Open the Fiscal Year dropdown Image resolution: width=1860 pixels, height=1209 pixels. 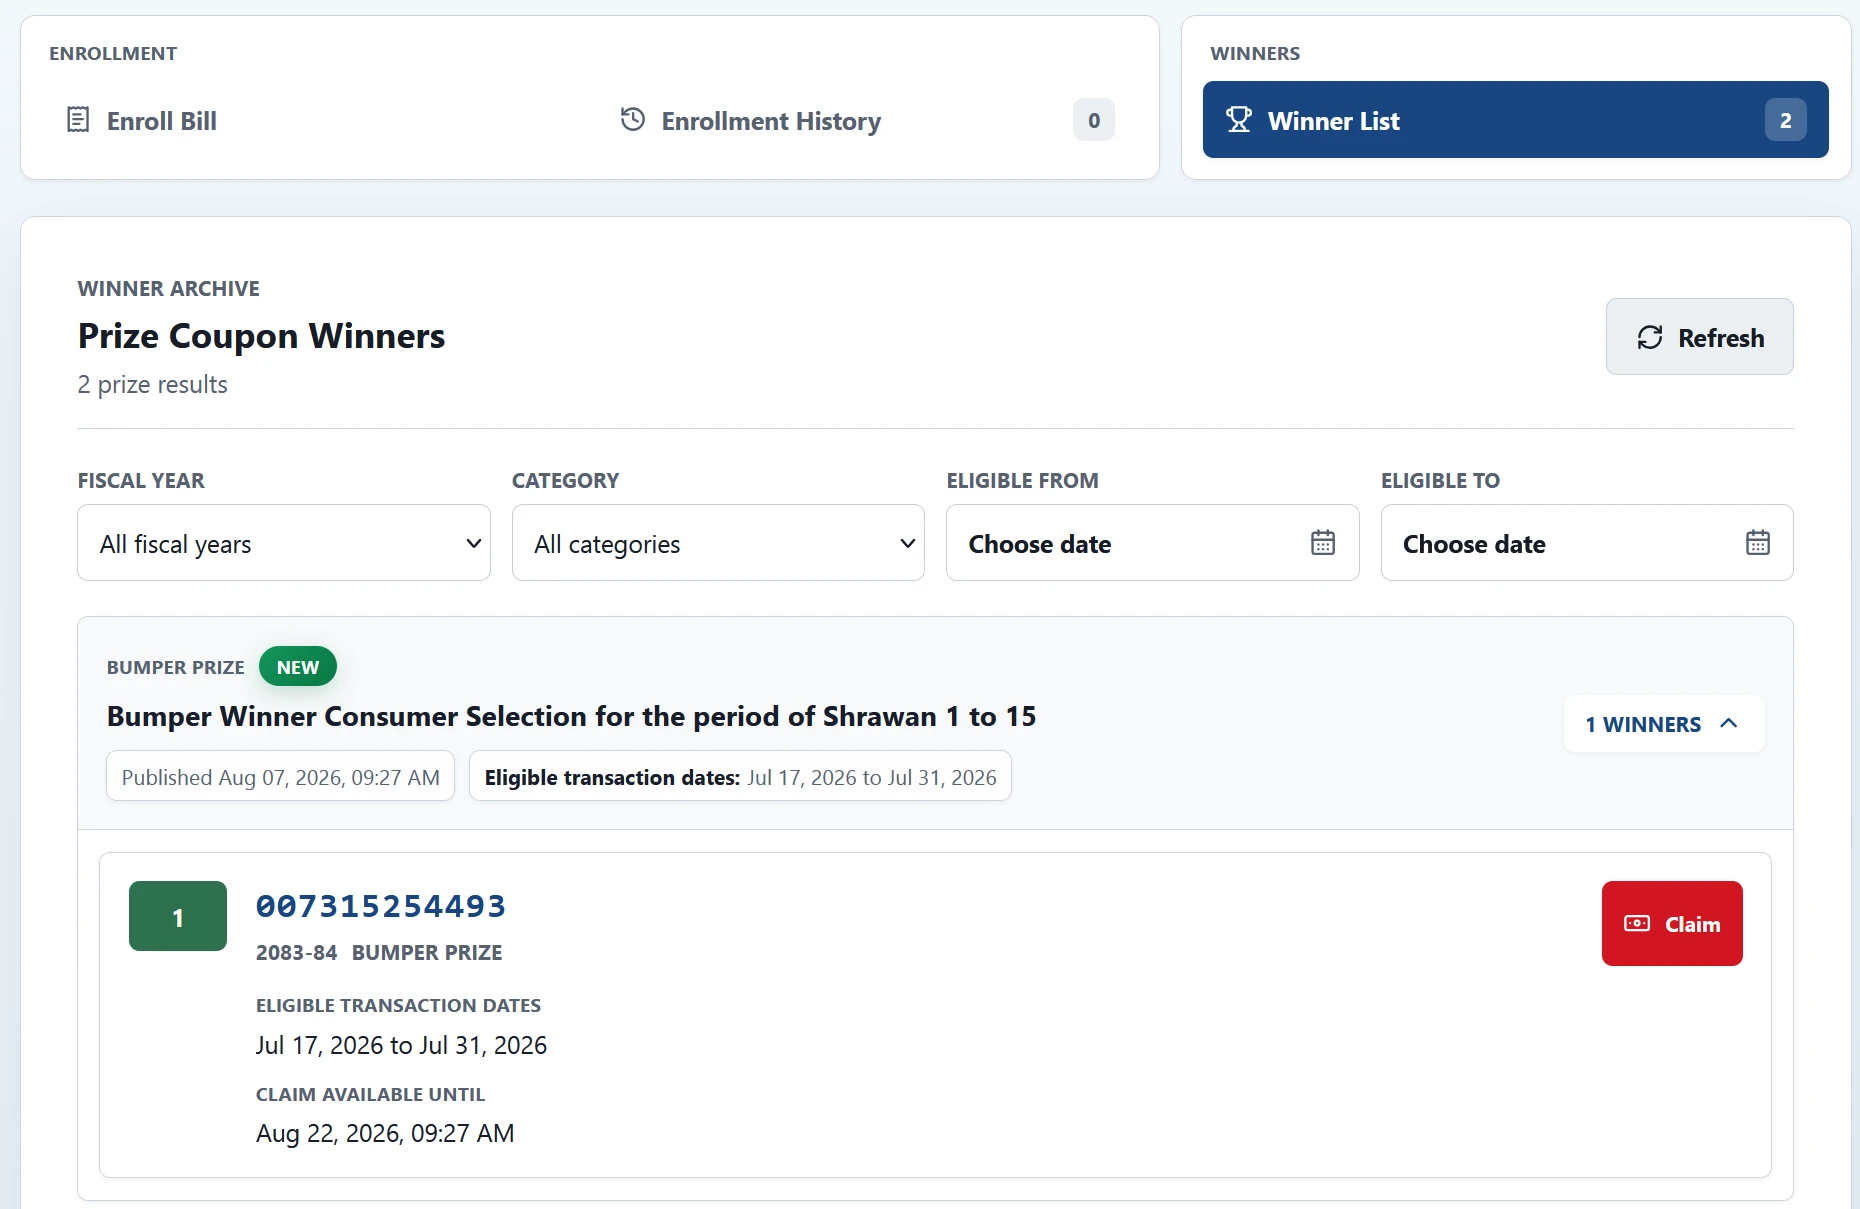(x=284, y=543)
